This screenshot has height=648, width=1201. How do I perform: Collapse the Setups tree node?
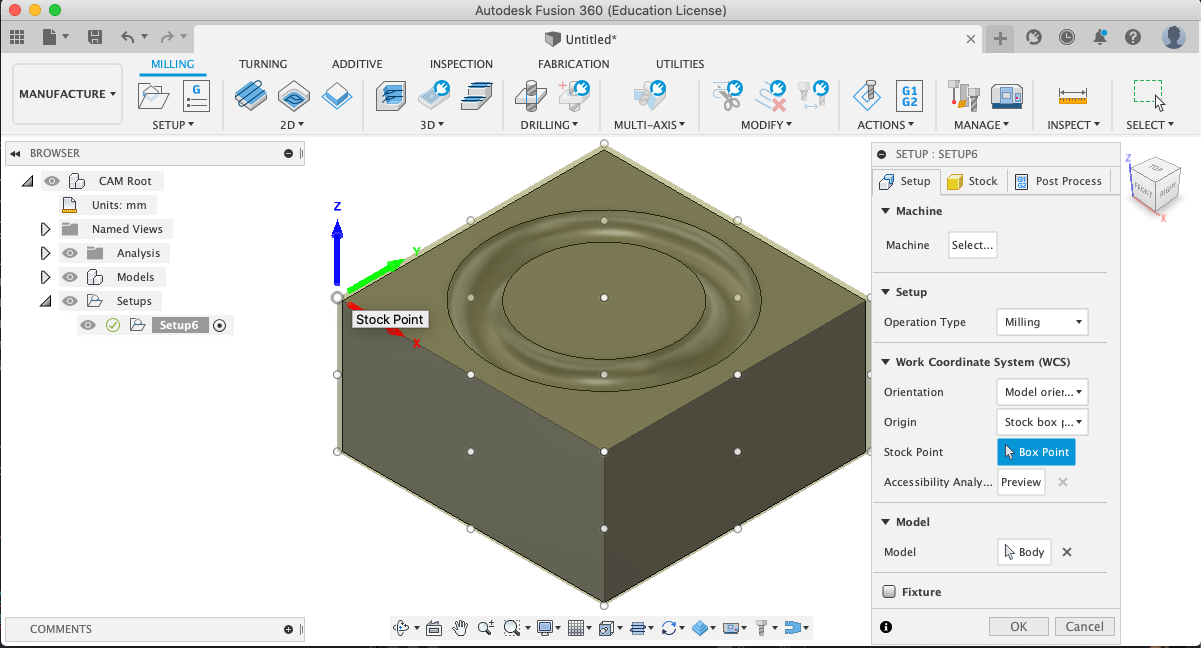(45, 301)
